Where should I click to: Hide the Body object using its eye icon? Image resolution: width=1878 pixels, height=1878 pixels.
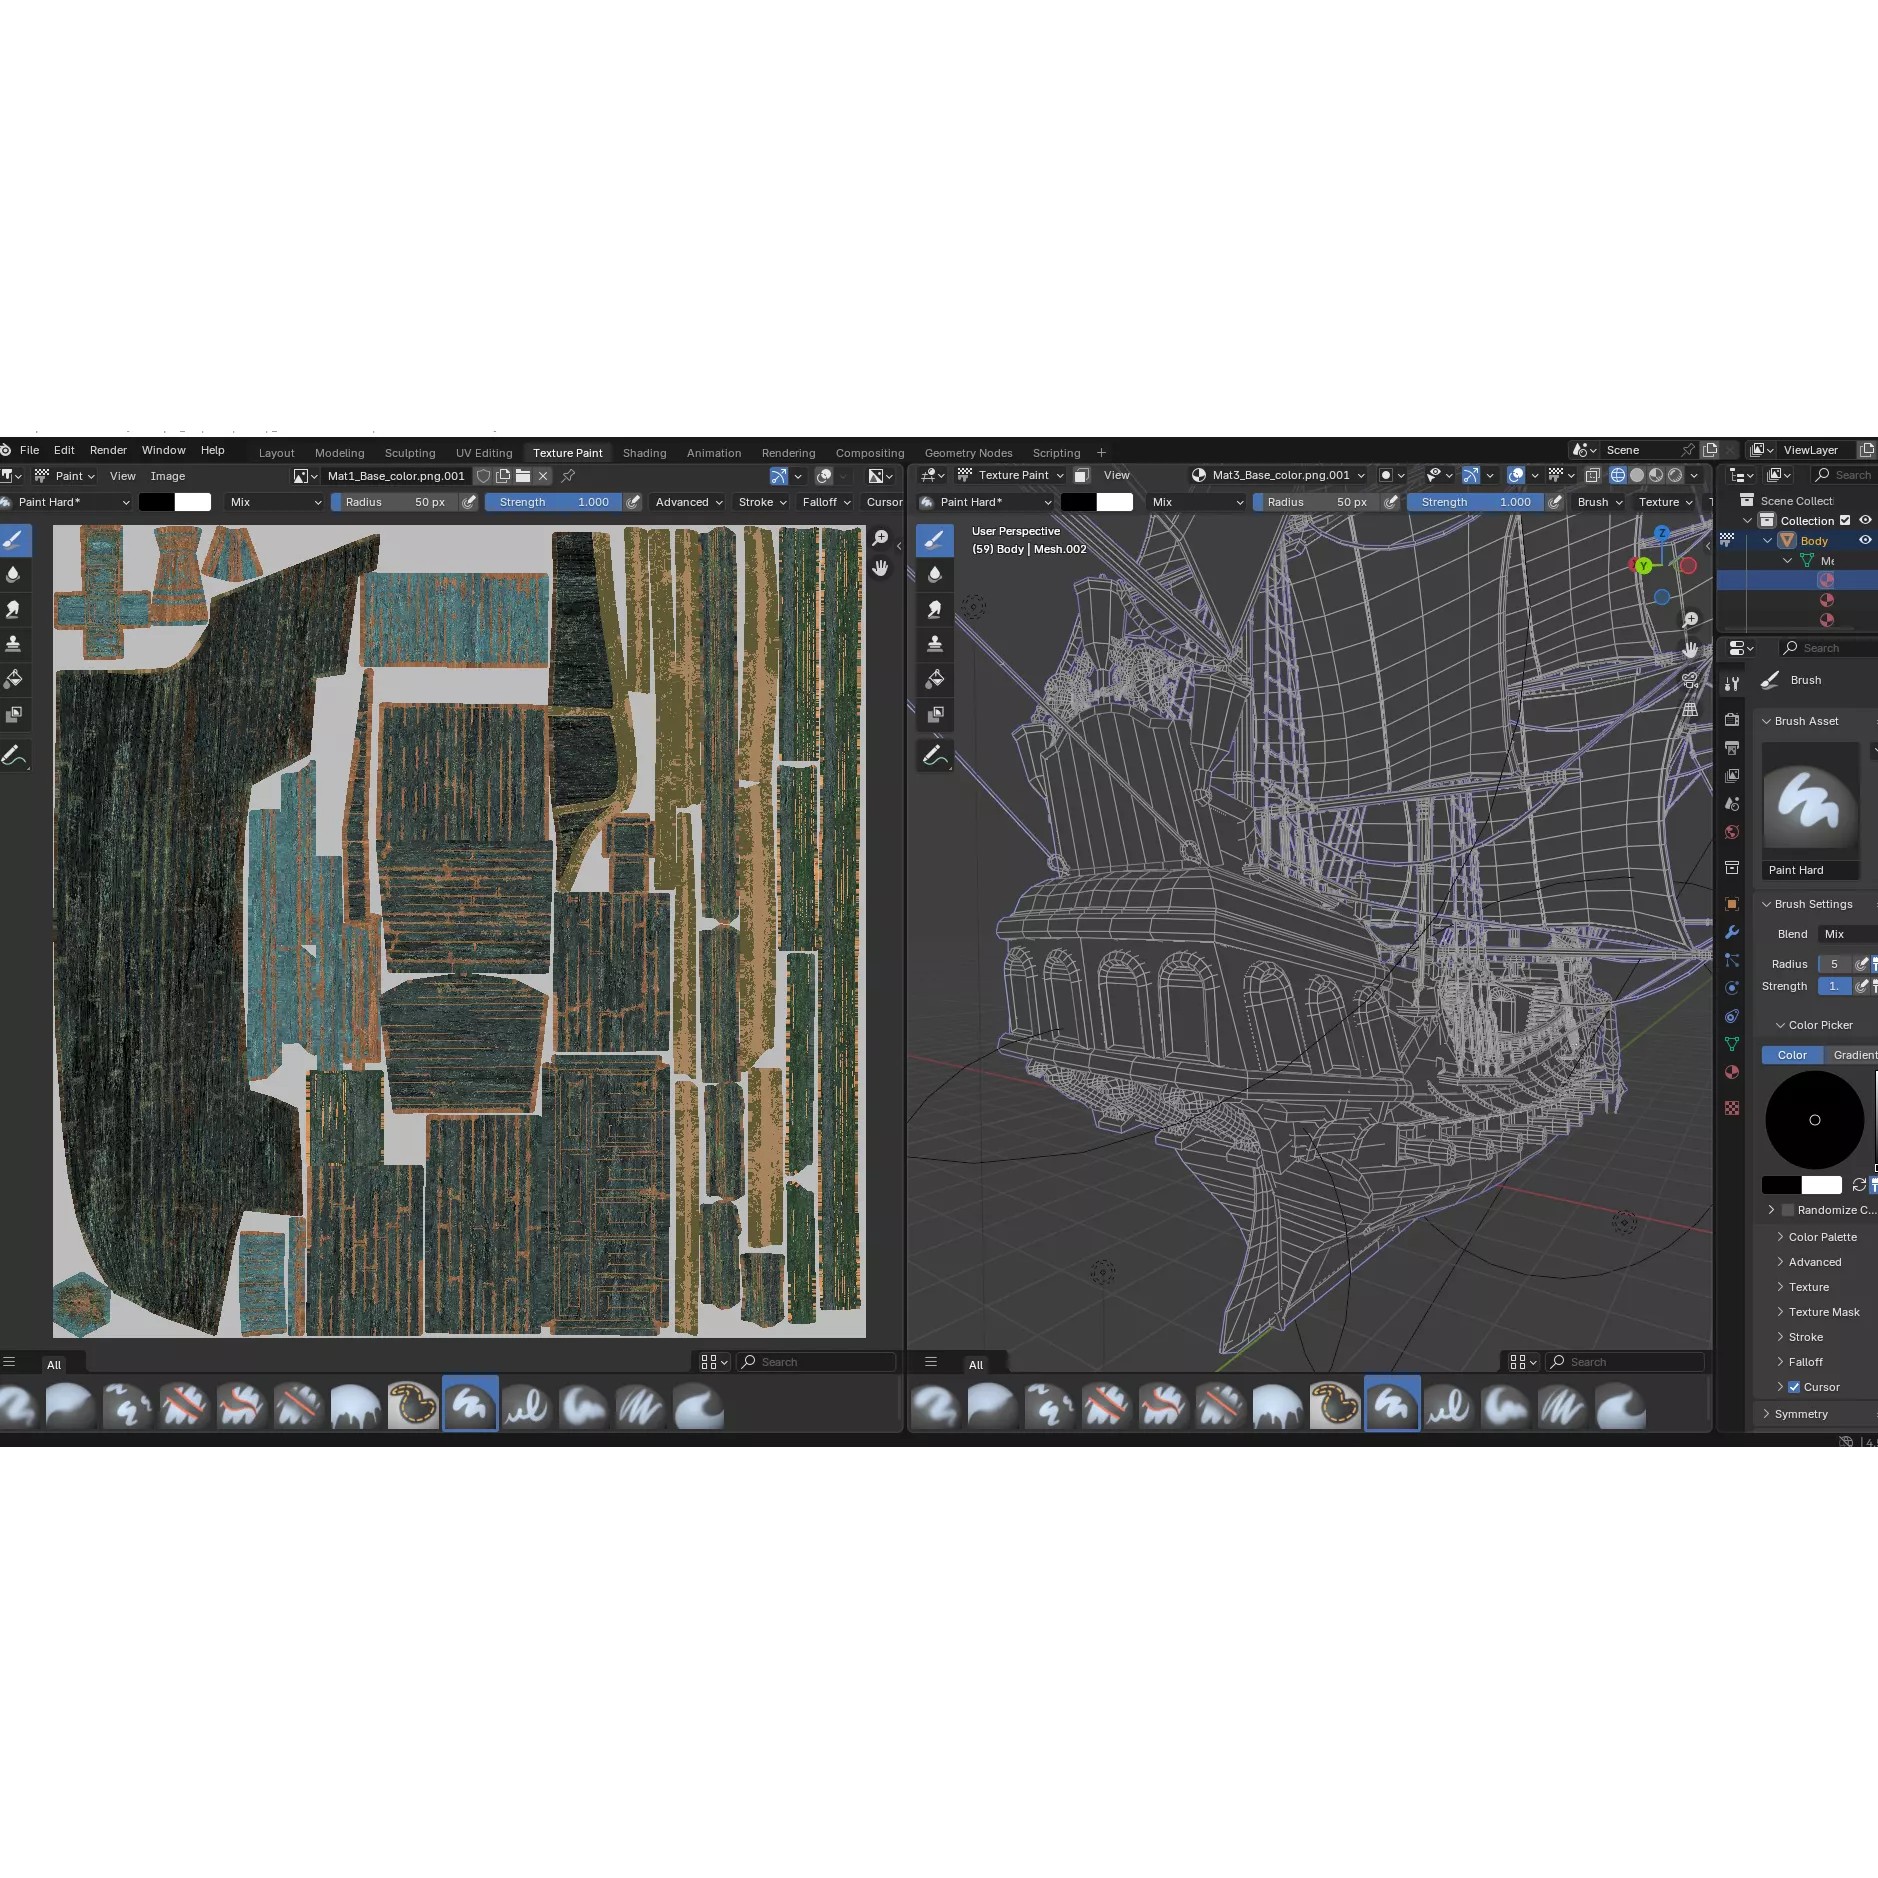point(1865,540)
